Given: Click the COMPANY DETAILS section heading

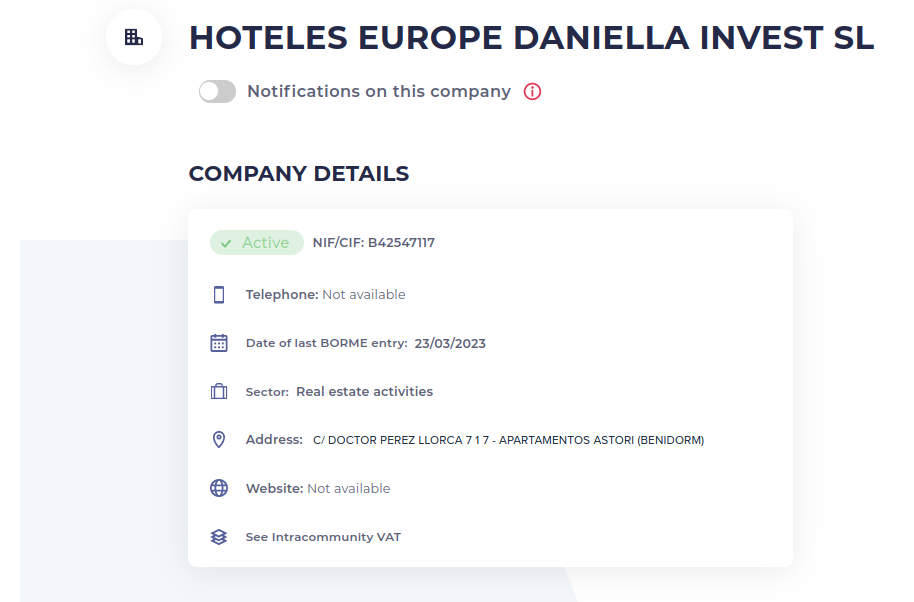Looking at the screenshot, I should click(x=298, y=173).
